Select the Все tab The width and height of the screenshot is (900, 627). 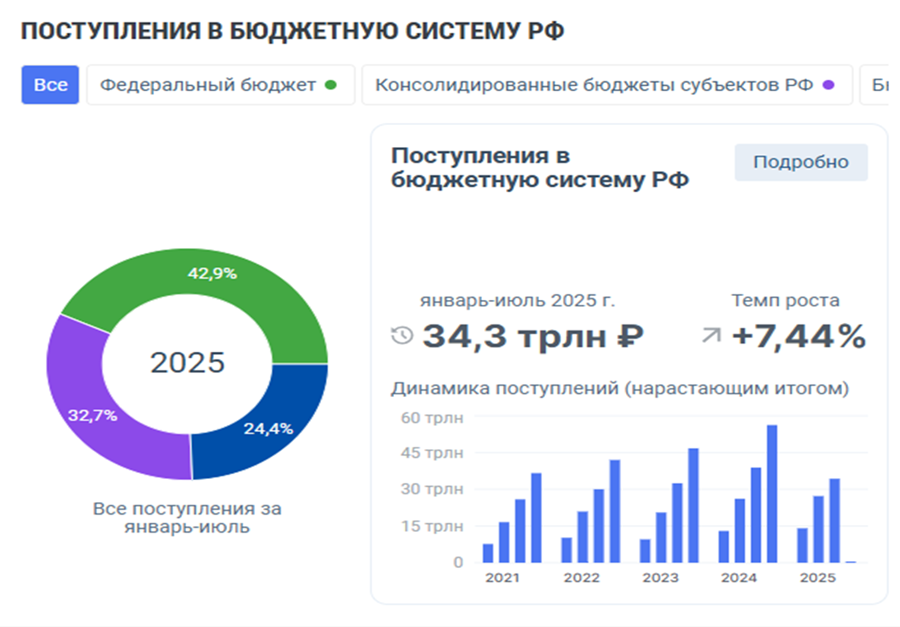click(50, 85)
